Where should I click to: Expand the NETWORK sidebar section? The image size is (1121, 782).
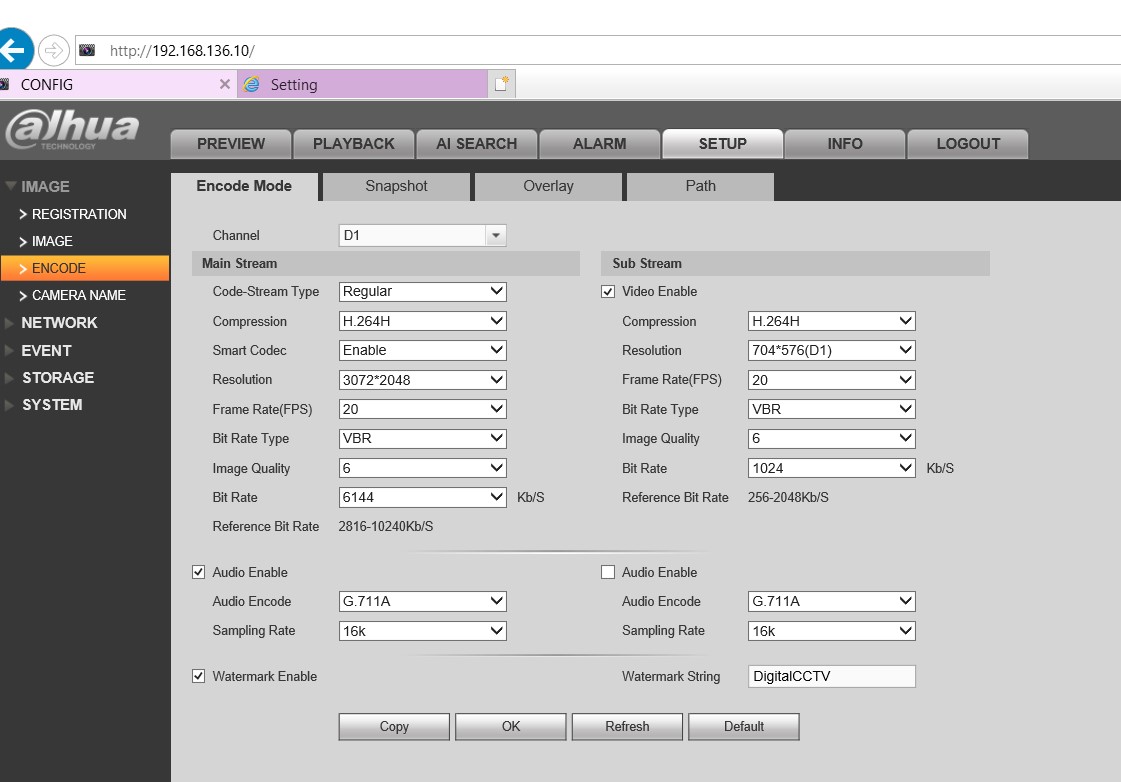(58, 323)
